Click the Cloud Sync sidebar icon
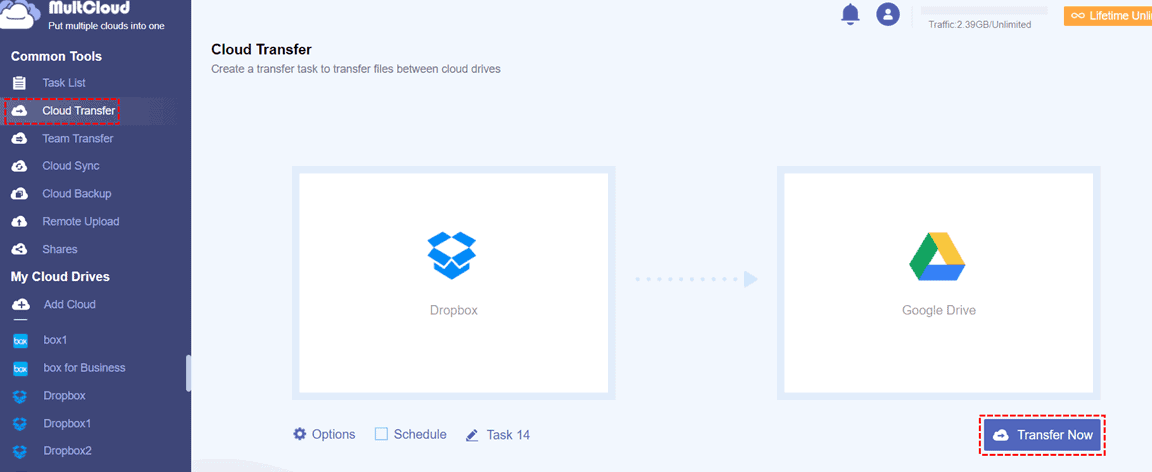Viewport: 1152px width, 472px height. (20, 166)
